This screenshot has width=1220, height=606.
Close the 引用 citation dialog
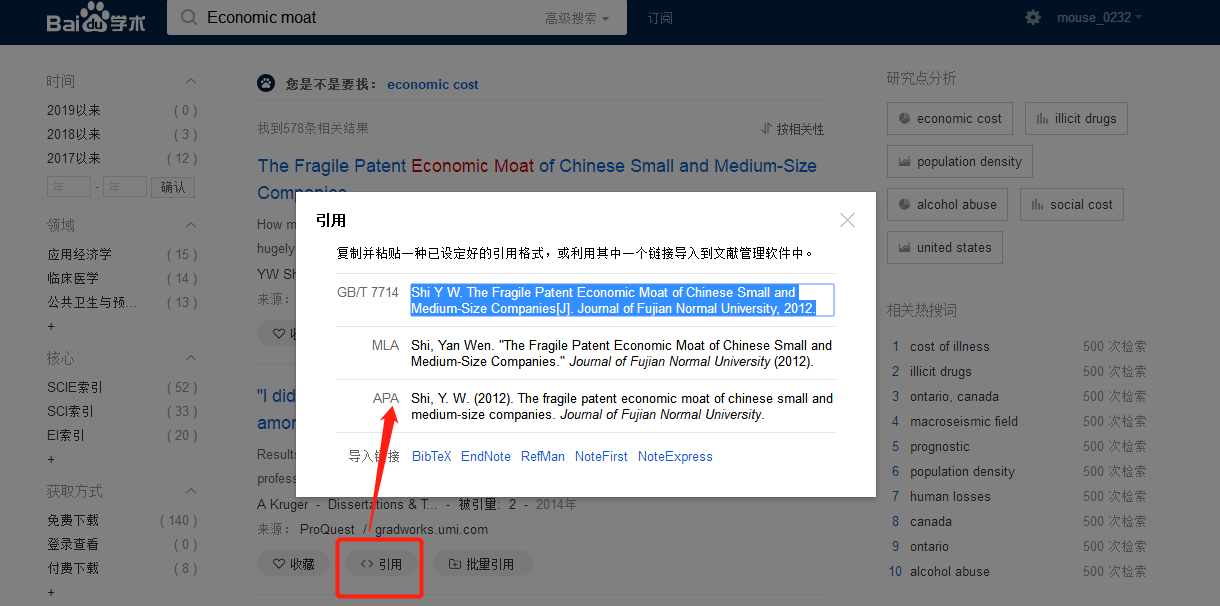pyautogui.click(x=848, y=220)
